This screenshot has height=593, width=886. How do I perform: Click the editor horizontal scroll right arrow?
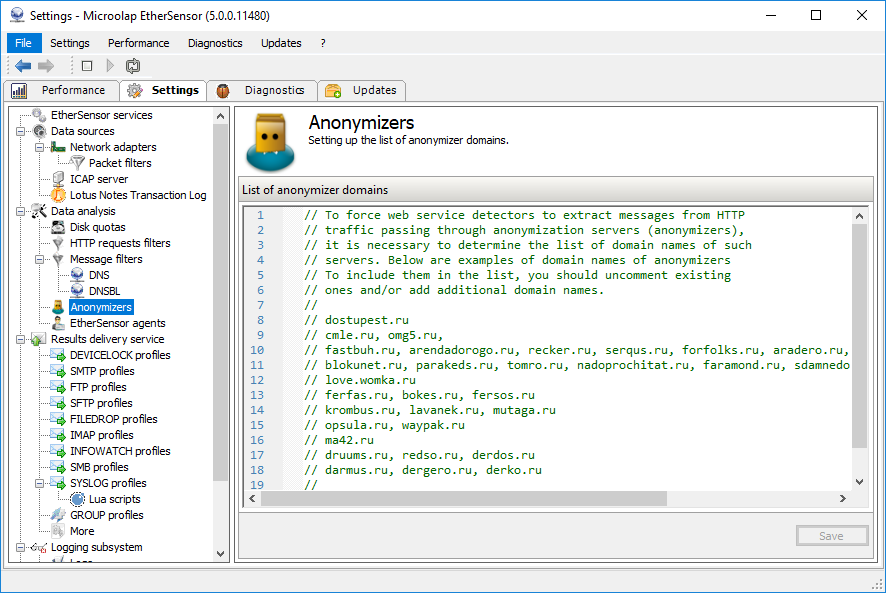(842, 499)
